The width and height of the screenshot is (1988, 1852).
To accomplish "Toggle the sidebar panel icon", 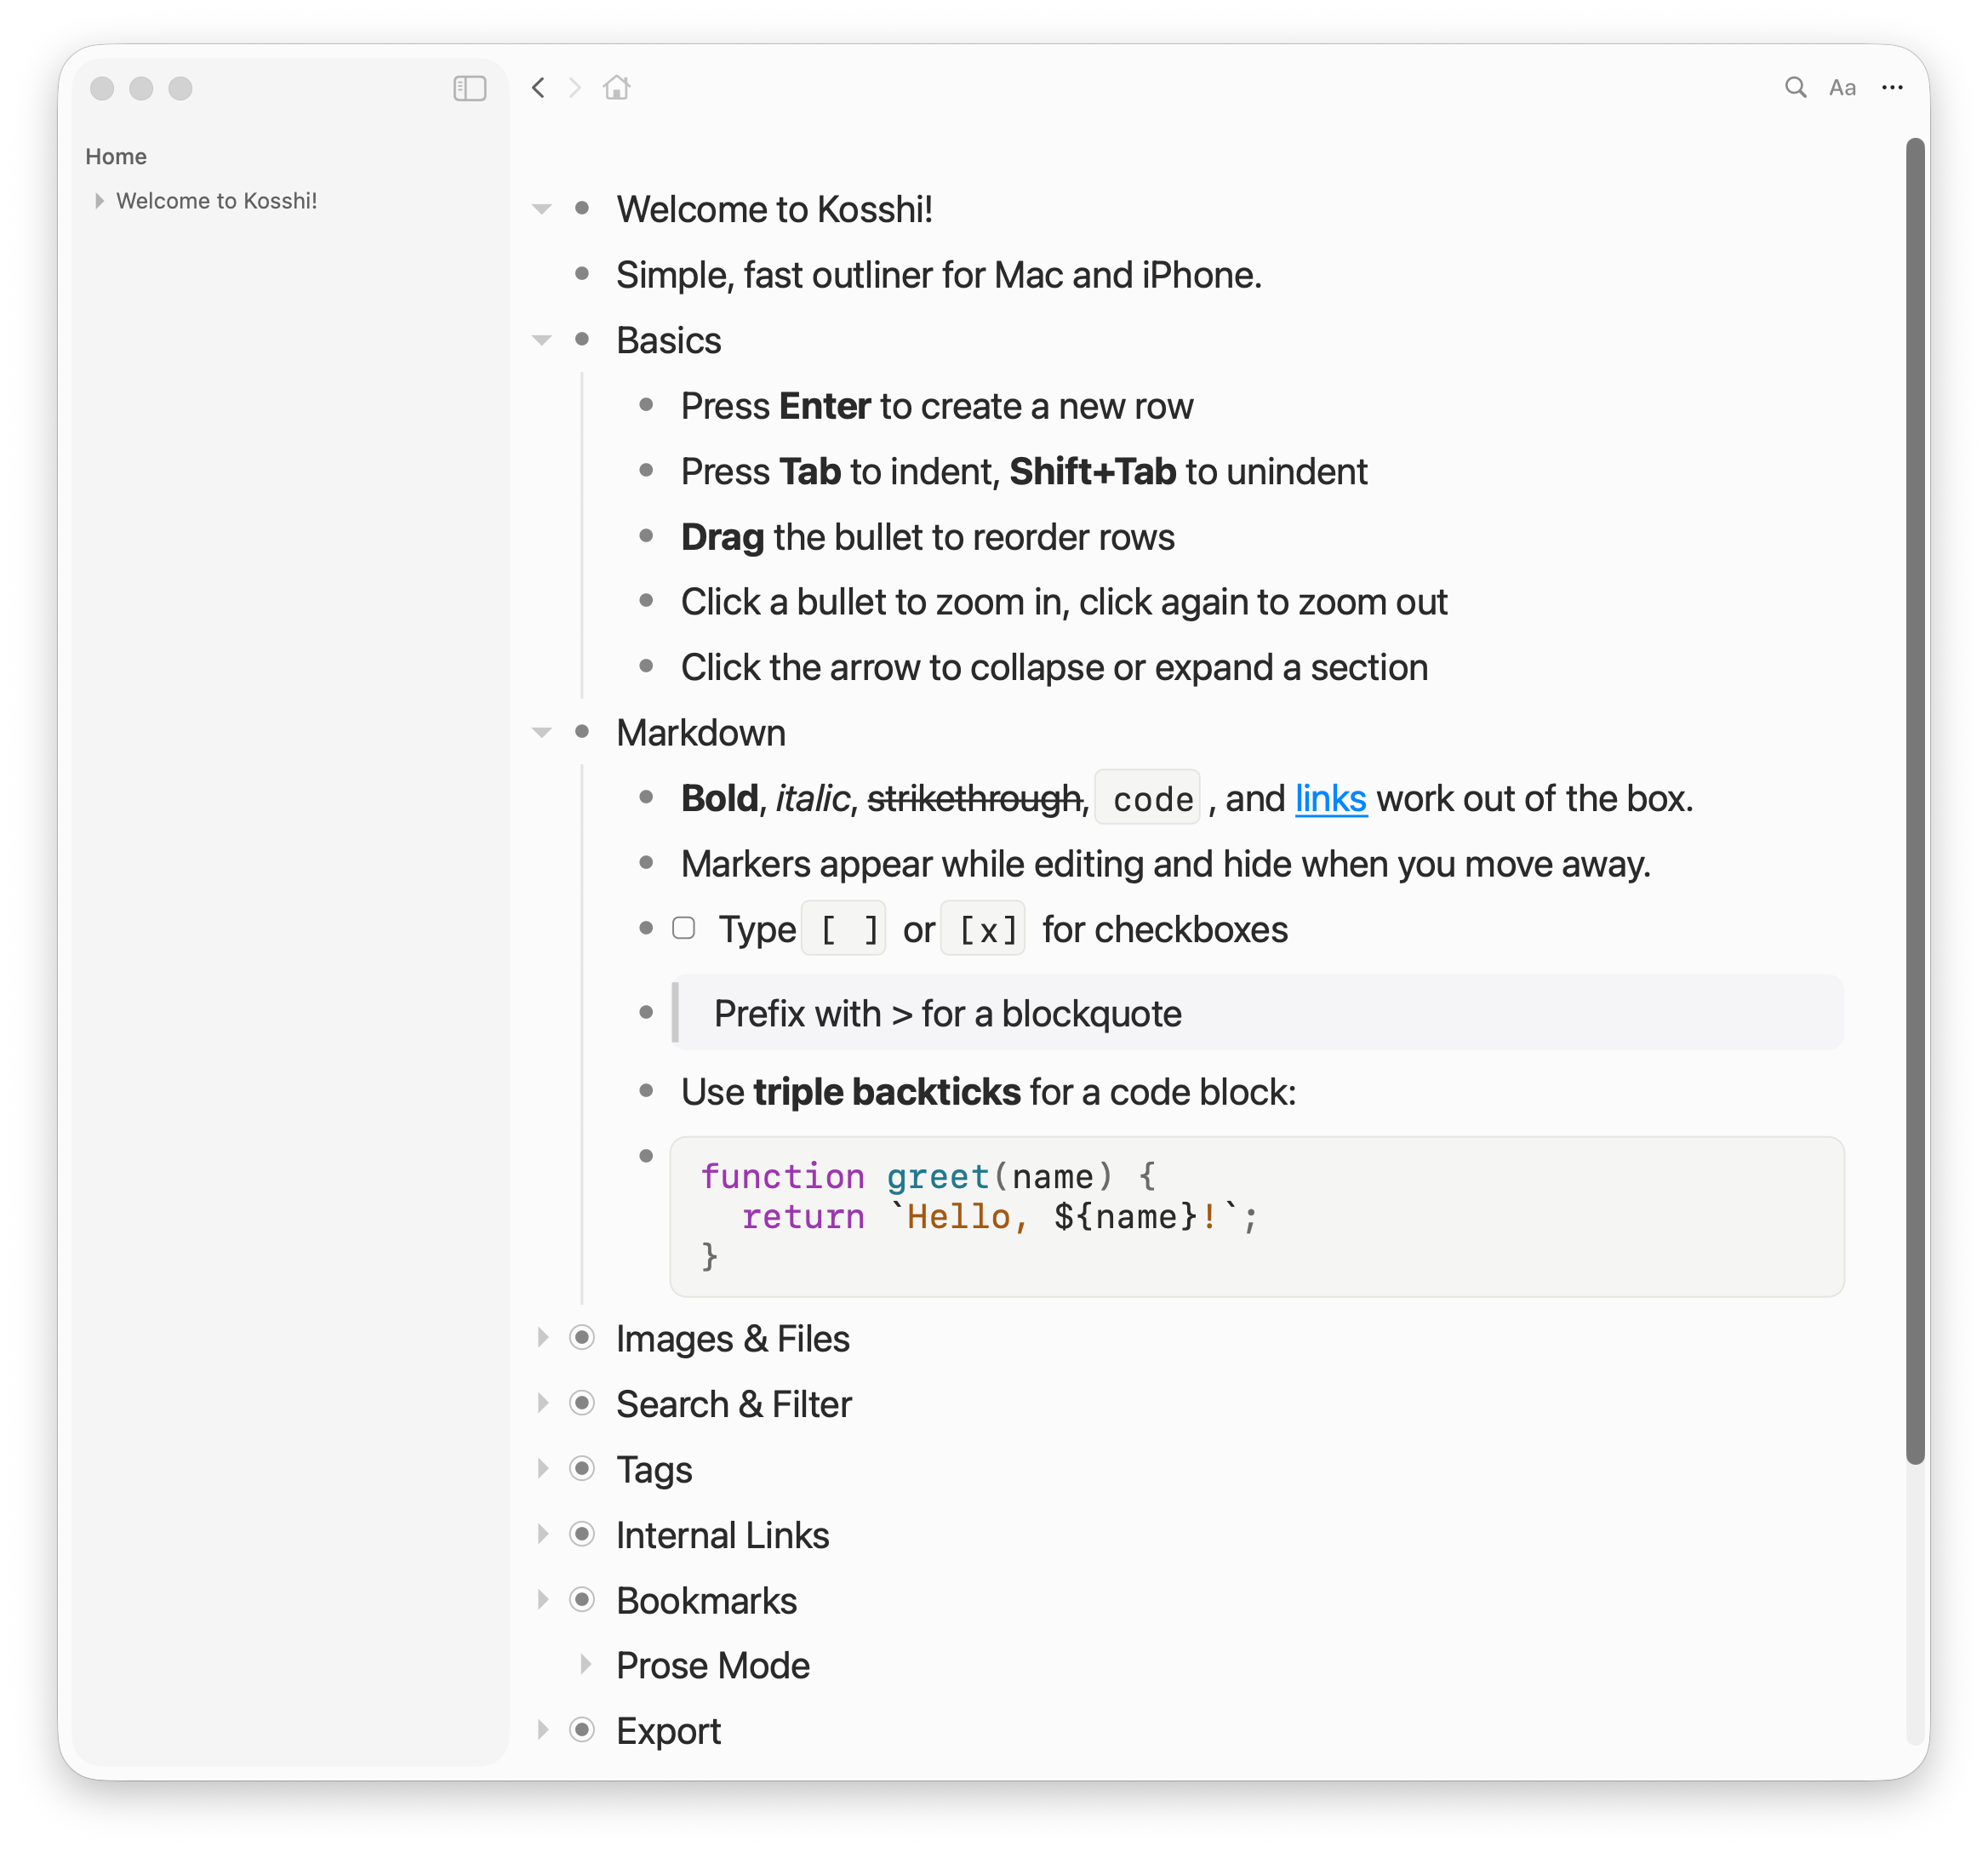I will point(469,88).
